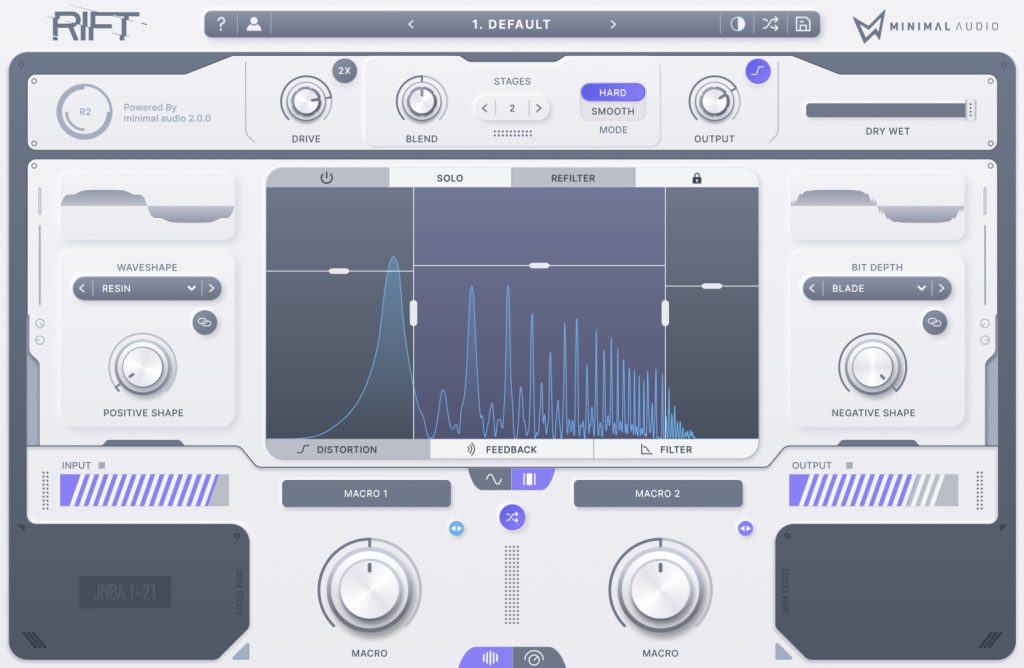
Task: Click the contrast theme icon in the top bar
Action: (x=738, y=23)
